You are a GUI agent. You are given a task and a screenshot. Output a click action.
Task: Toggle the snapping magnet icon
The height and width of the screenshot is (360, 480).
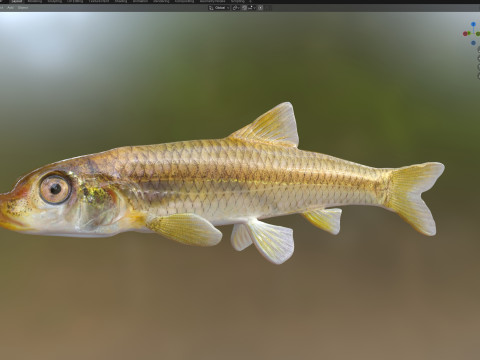[244, 8]
